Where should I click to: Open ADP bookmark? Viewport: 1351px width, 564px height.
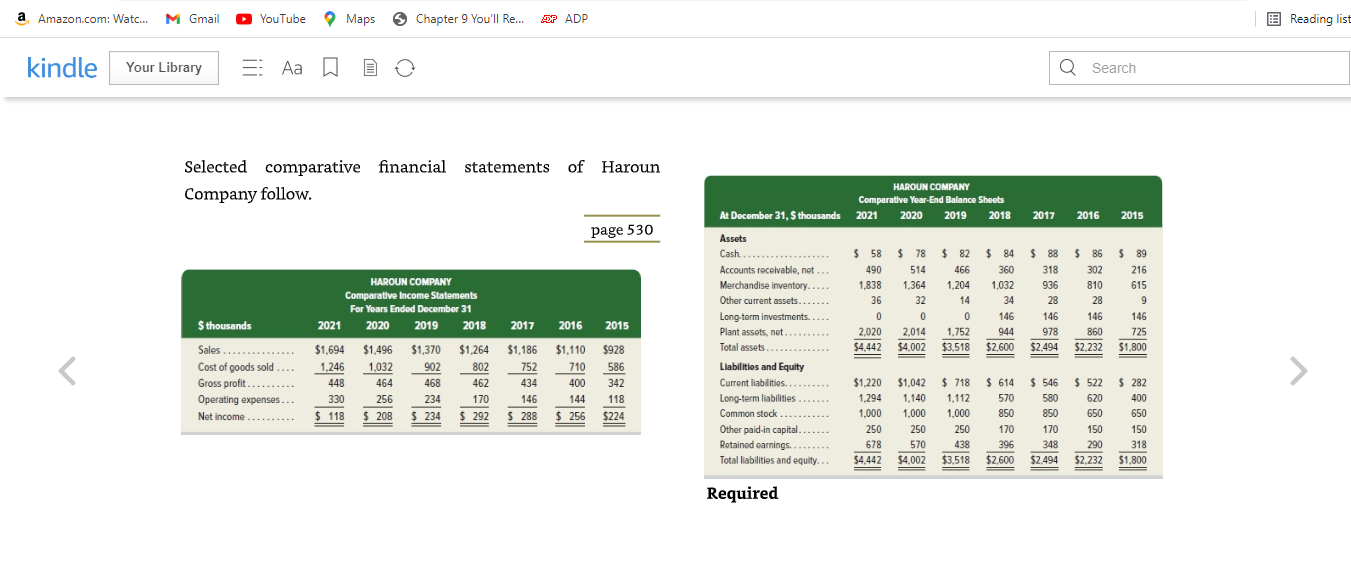click(564, 19)
